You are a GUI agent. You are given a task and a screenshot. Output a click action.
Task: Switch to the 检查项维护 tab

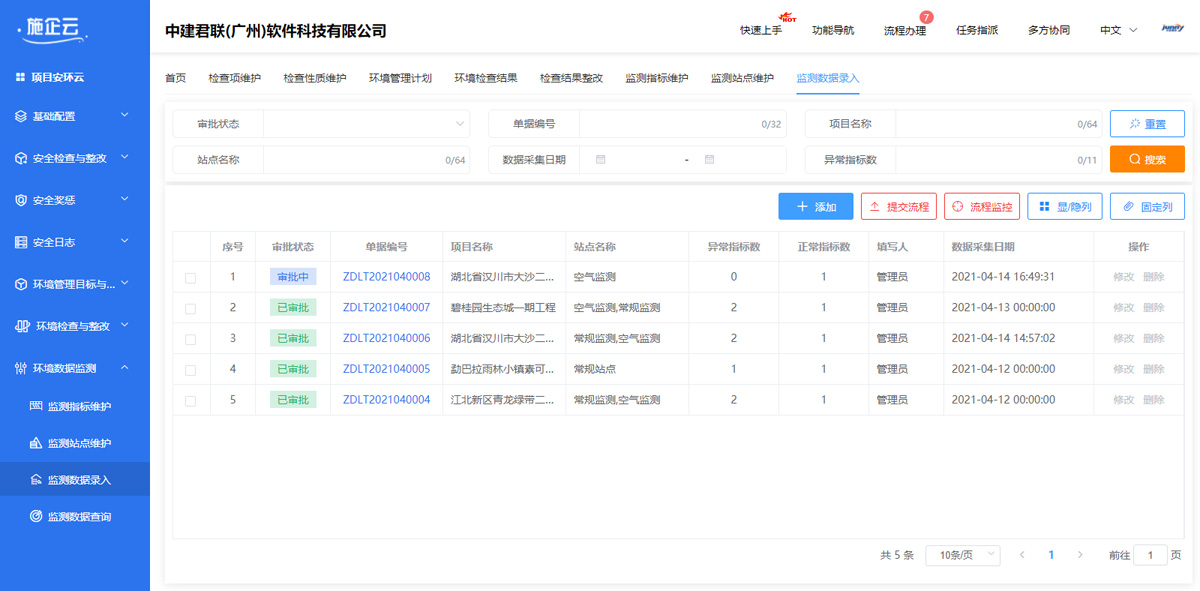pyautogui.click(x=235, y=78)
